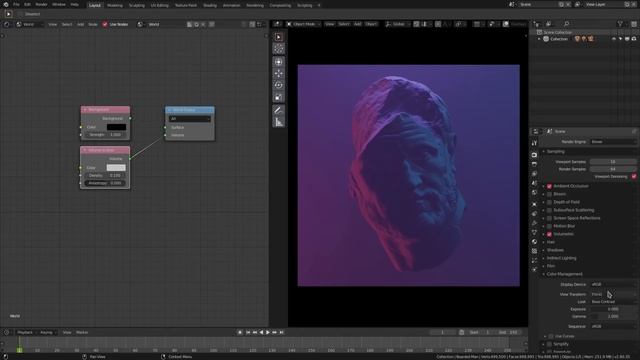Select the Select Box tool in viewport toolbar
Screen dimensions: 640x360
279,37
